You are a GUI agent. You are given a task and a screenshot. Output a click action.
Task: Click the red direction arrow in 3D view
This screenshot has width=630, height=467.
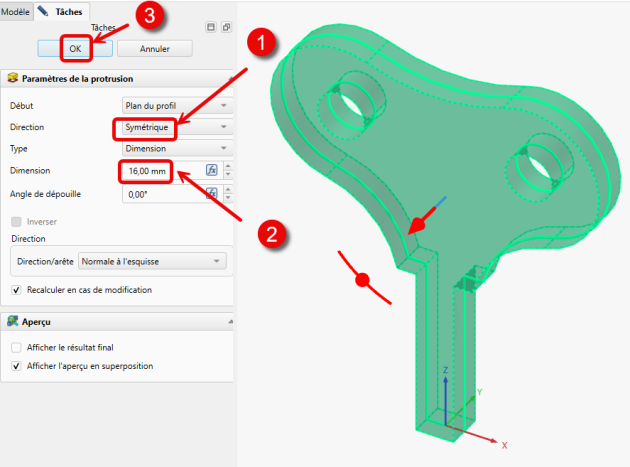pos(421,220)
